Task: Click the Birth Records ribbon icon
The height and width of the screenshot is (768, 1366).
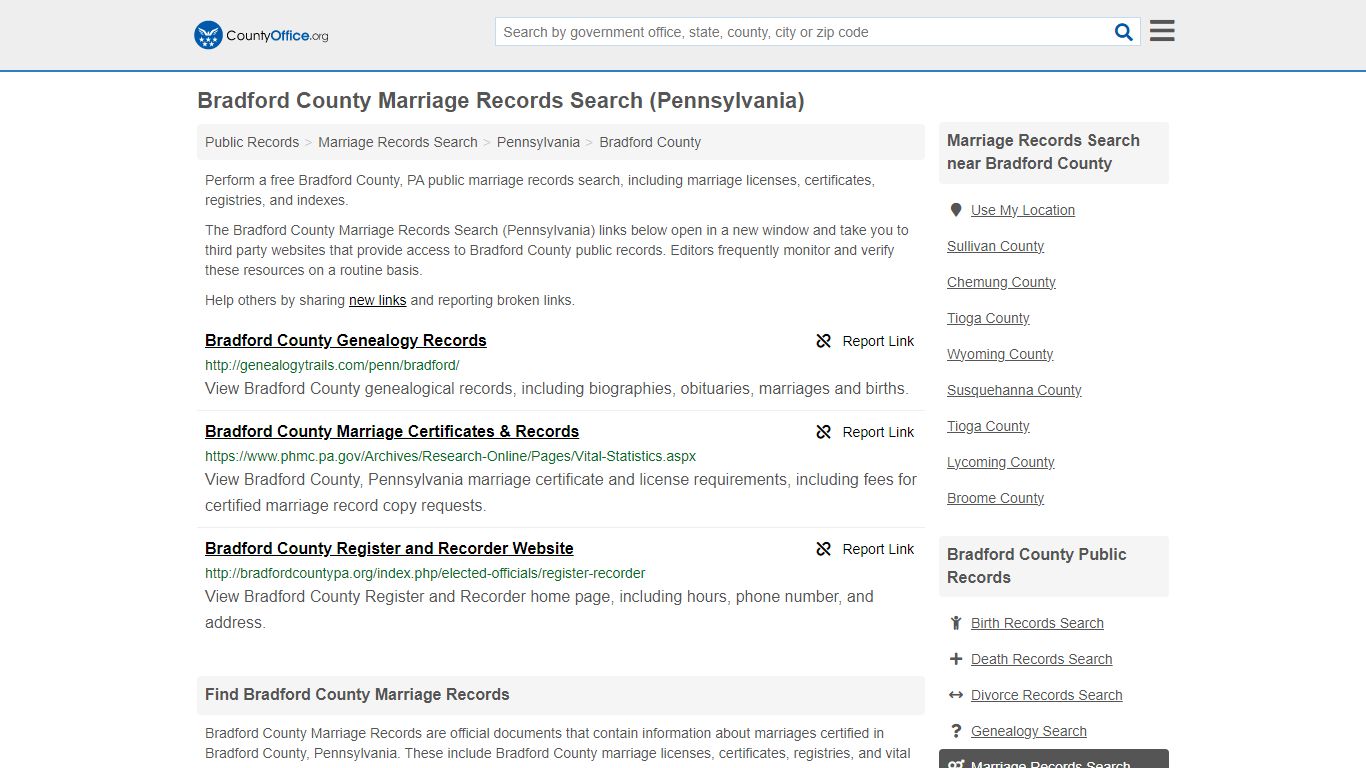Action: [x=956, y=623]
